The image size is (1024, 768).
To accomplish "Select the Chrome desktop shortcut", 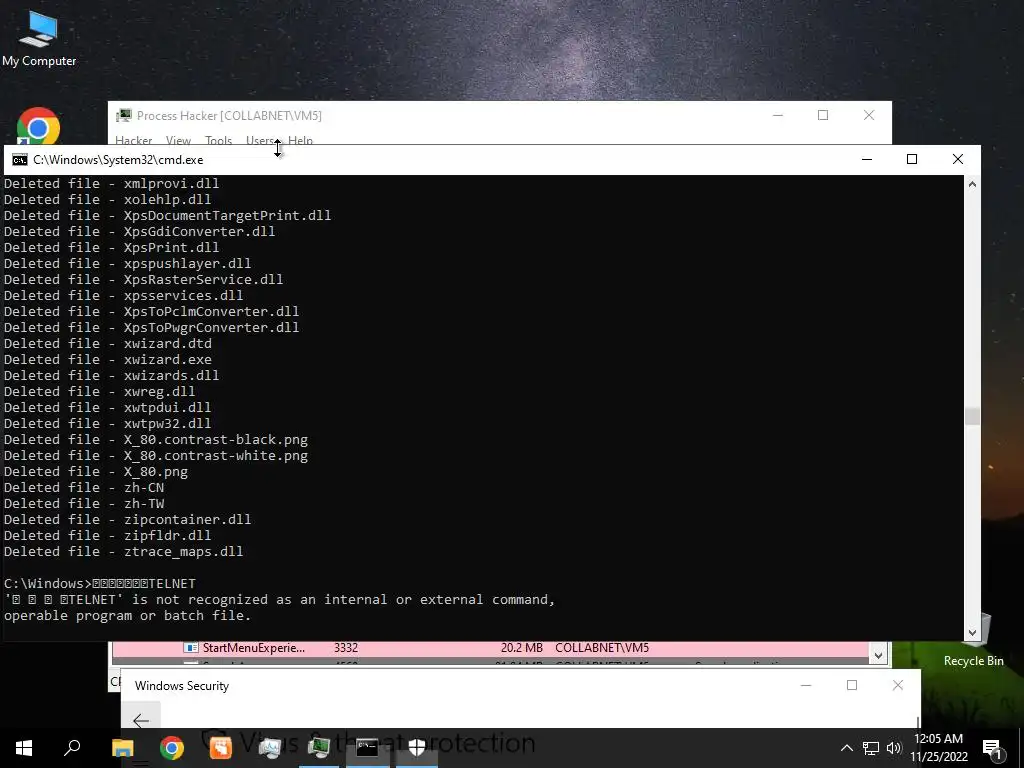I will pos(39,125).
